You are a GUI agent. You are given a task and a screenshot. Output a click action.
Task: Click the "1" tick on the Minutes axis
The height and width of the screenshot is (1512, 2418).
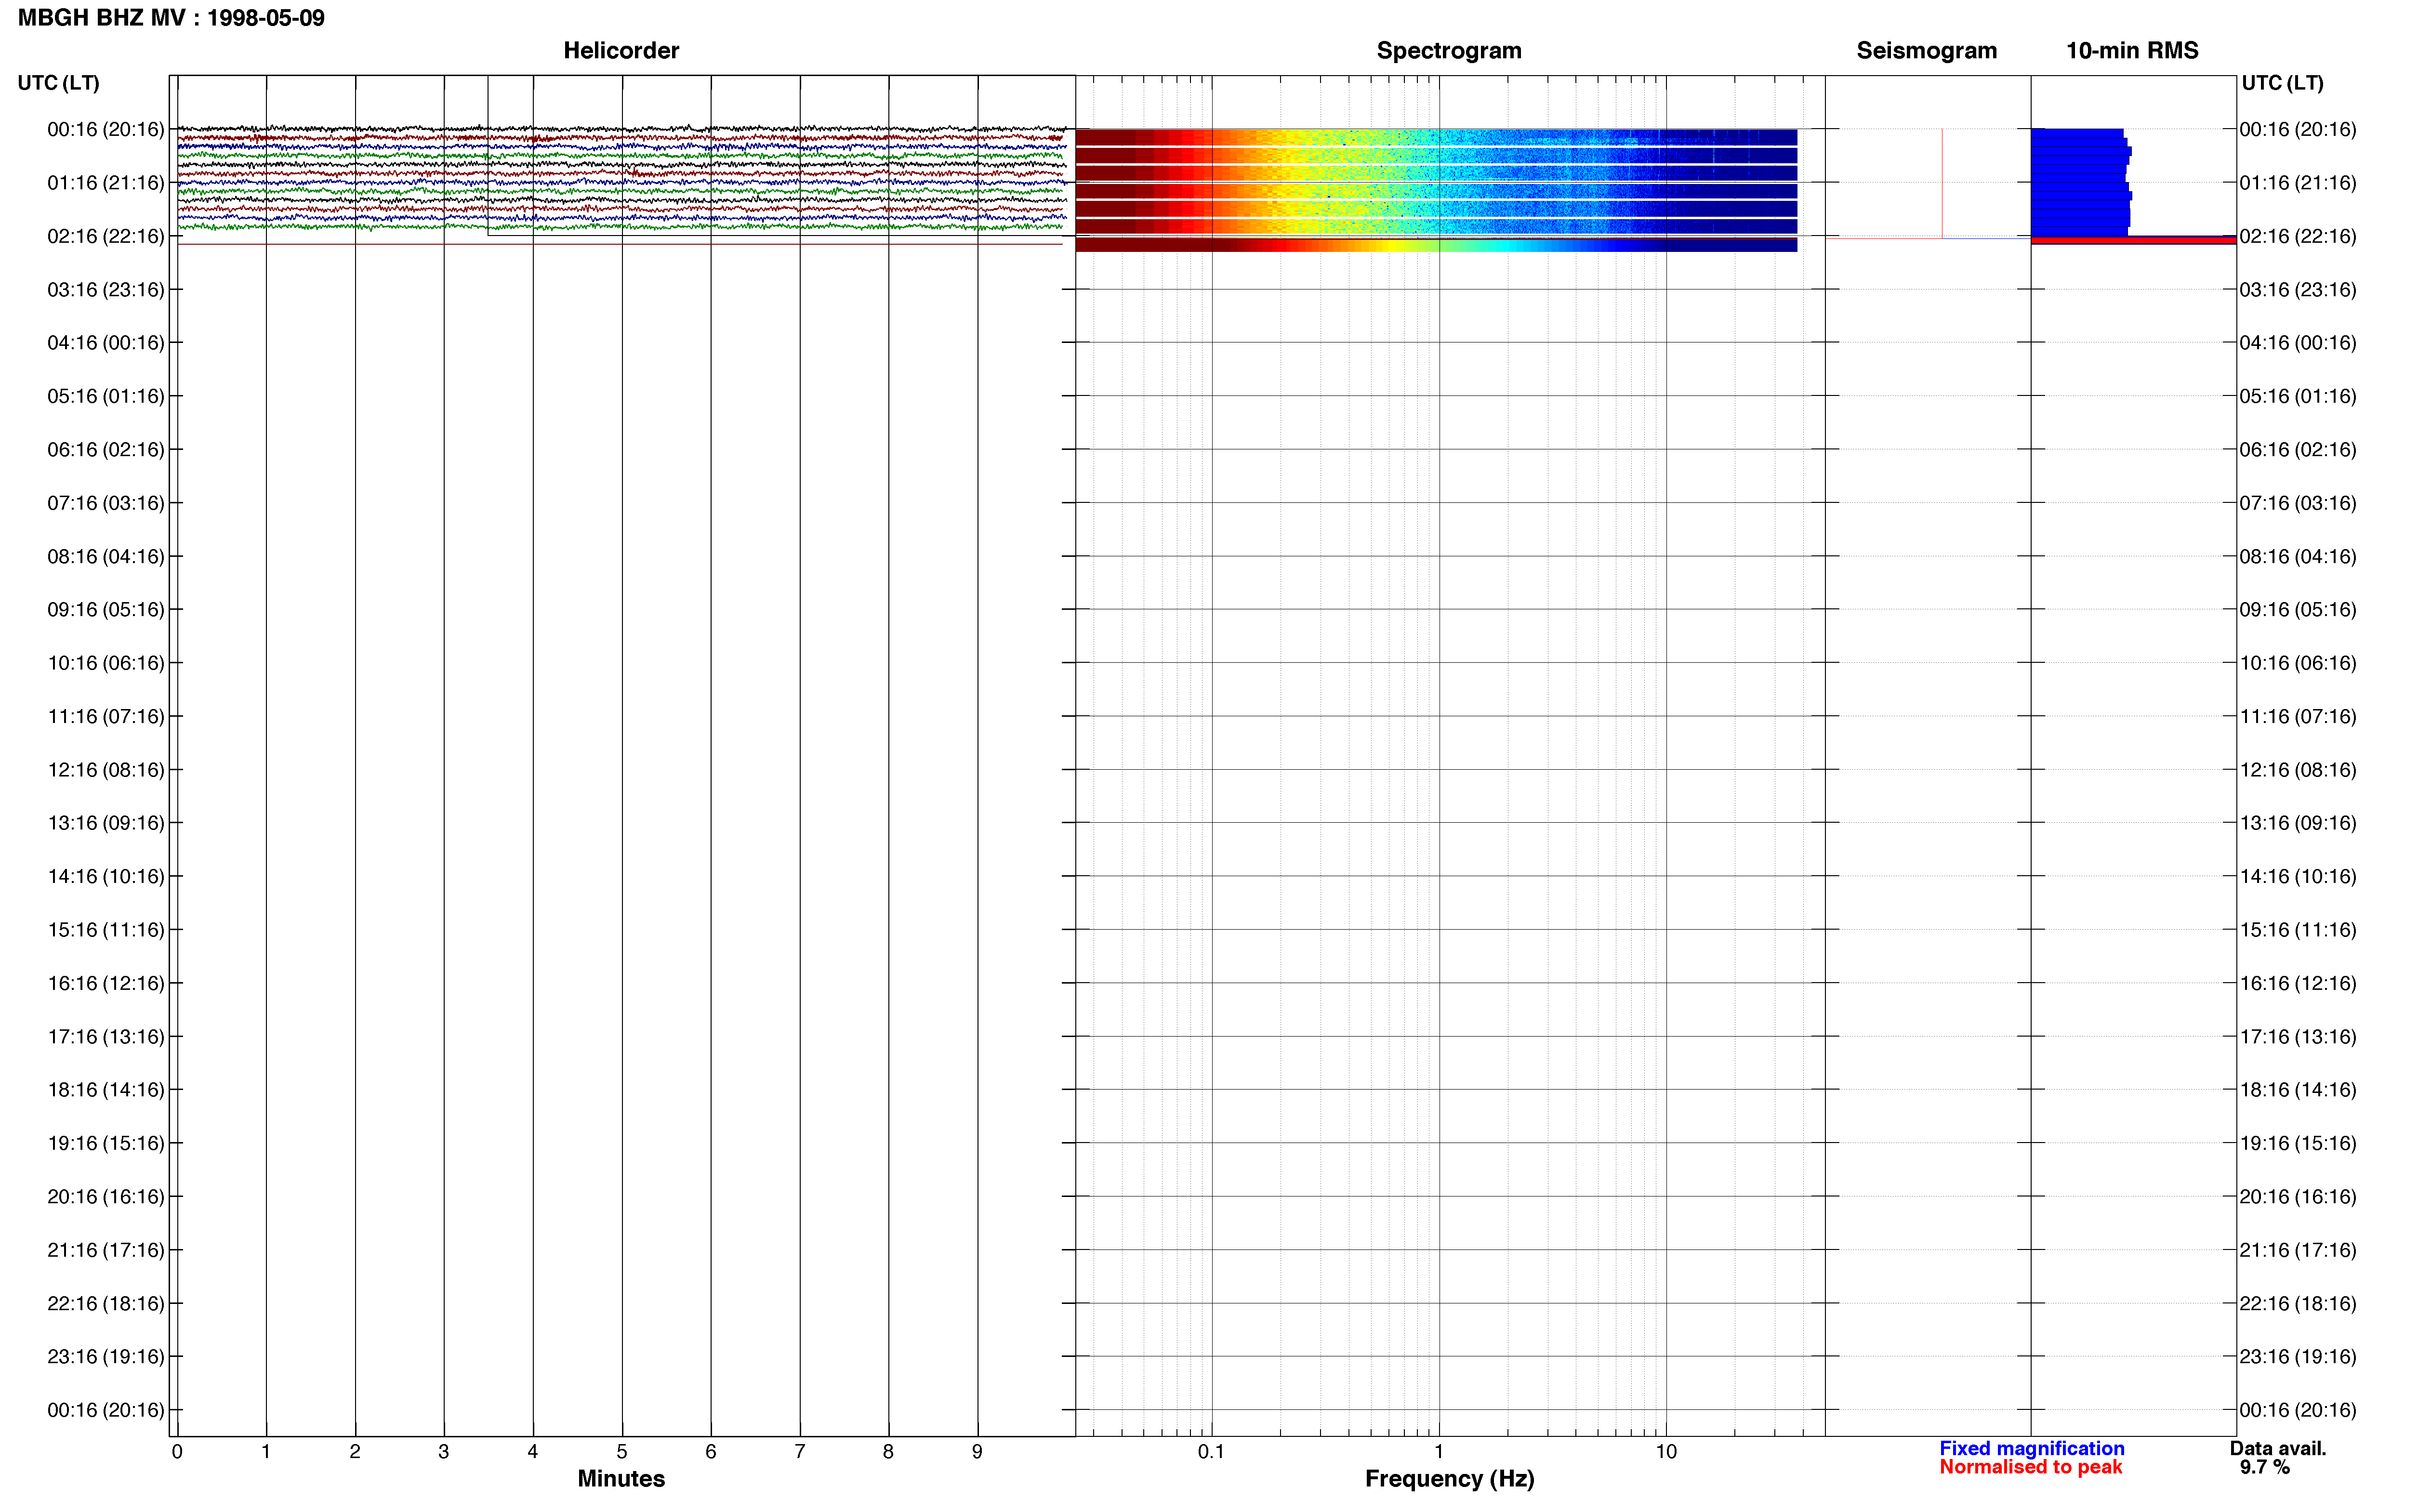pos(266,1451)
